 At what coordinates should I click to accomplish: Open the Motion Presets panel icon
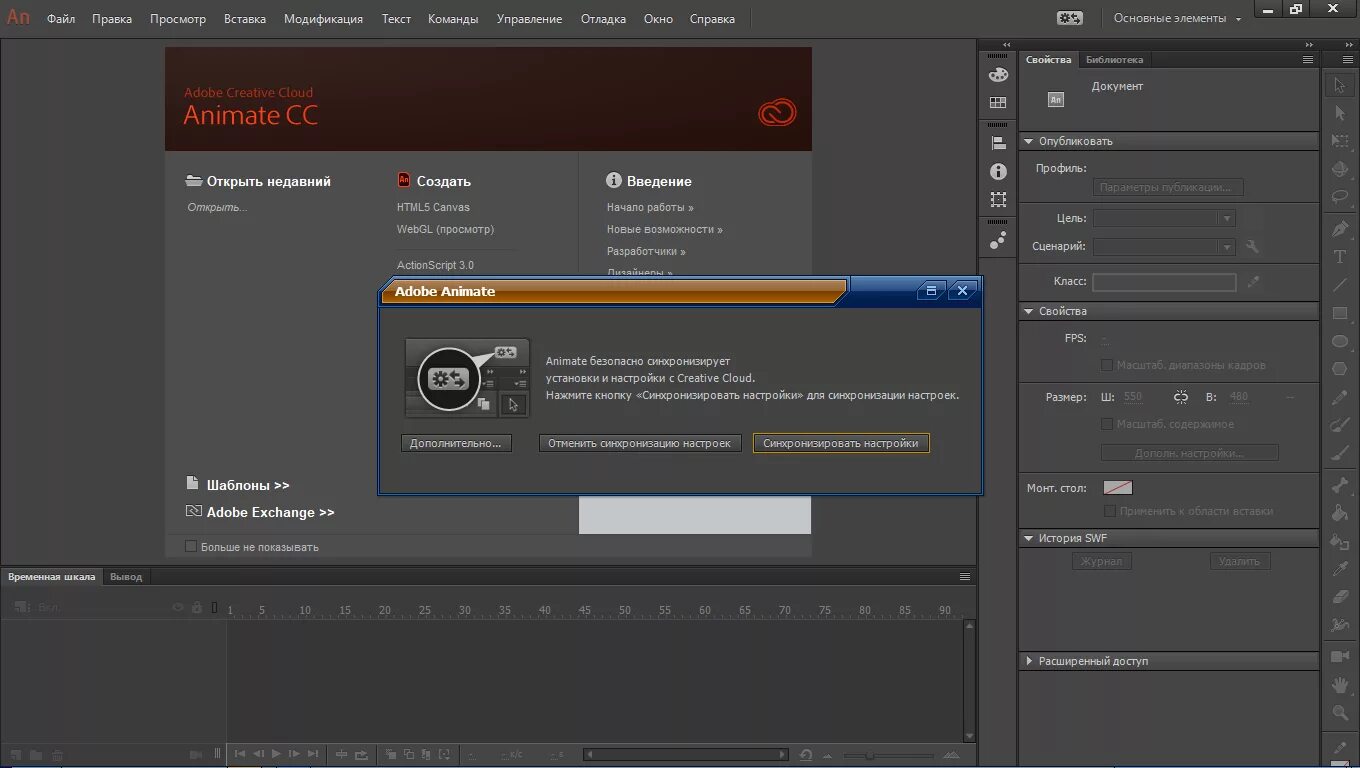click(x=998, y=240)
